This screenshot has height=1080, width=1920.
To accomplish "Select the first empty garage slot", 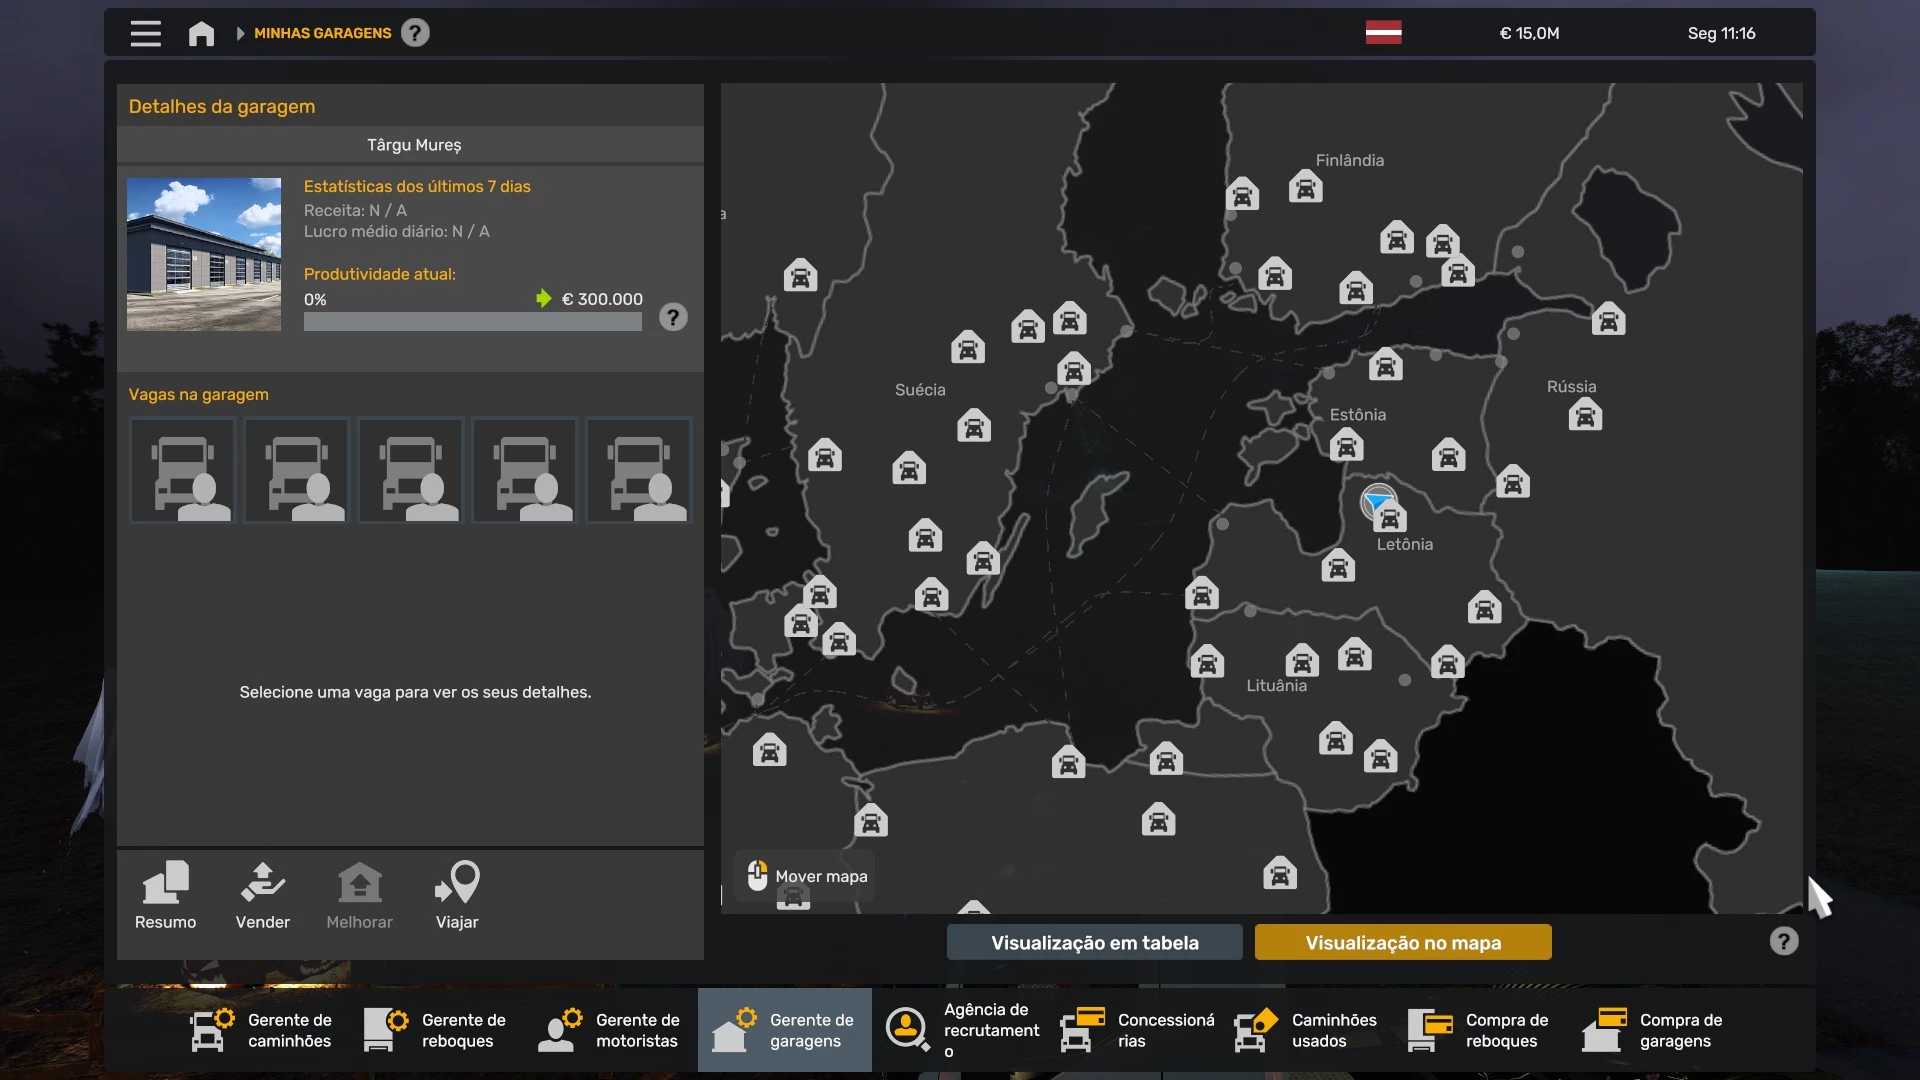I will (183, 470).
